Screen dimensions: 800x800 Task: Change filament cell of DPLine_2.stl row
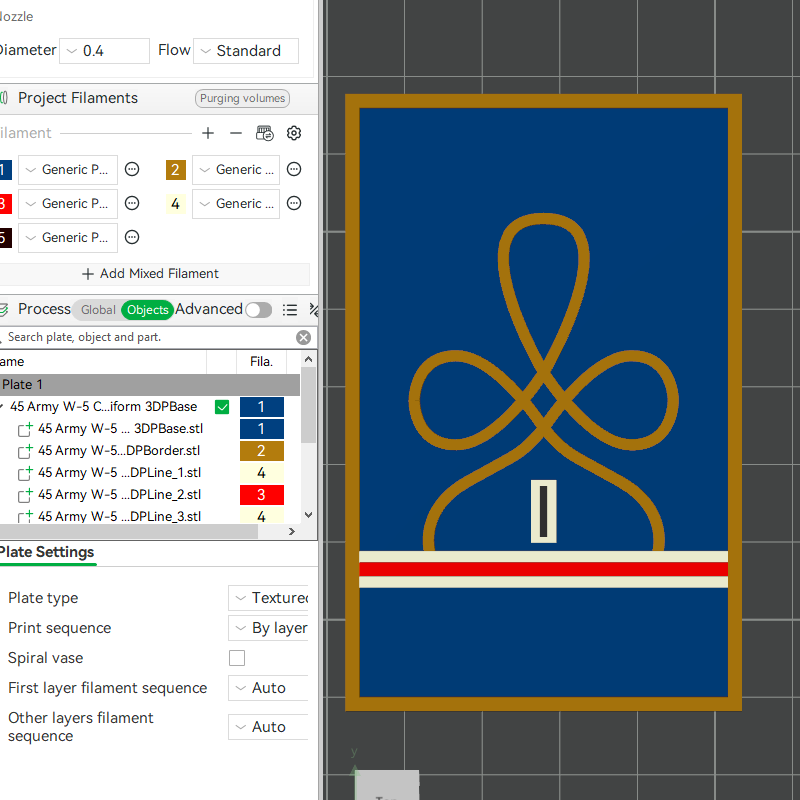point(262,495)
